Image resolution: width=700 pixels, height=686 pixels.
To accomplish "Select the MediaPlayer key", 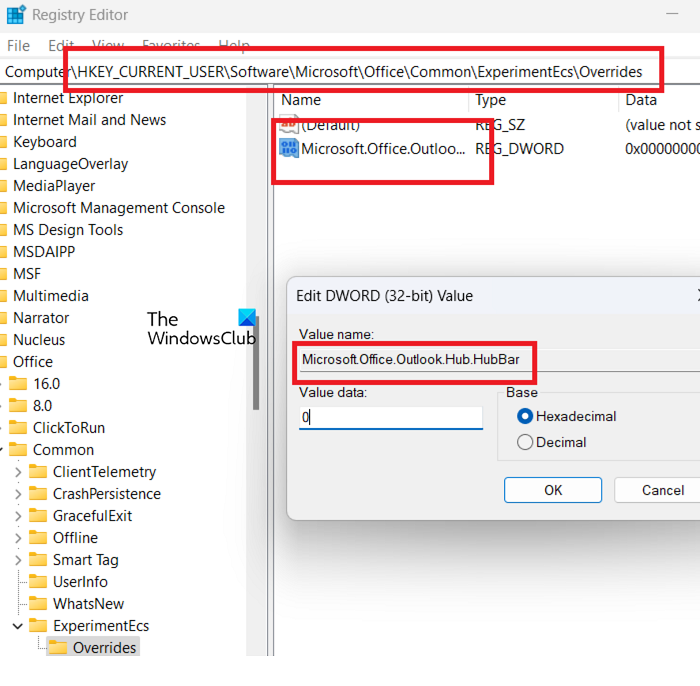I will point(54,185).
